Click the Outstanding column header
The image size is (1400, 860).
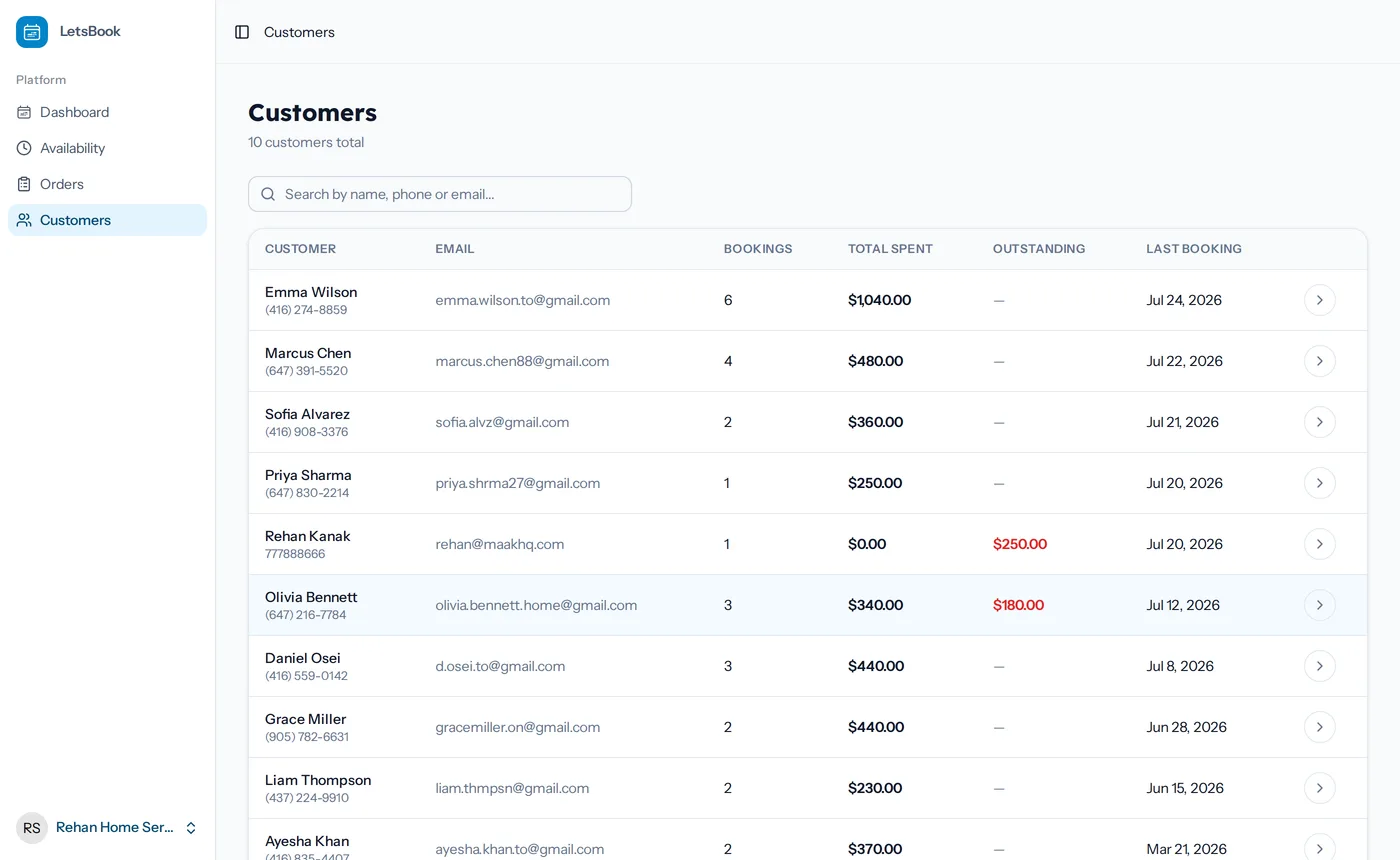coord(1039,249)
